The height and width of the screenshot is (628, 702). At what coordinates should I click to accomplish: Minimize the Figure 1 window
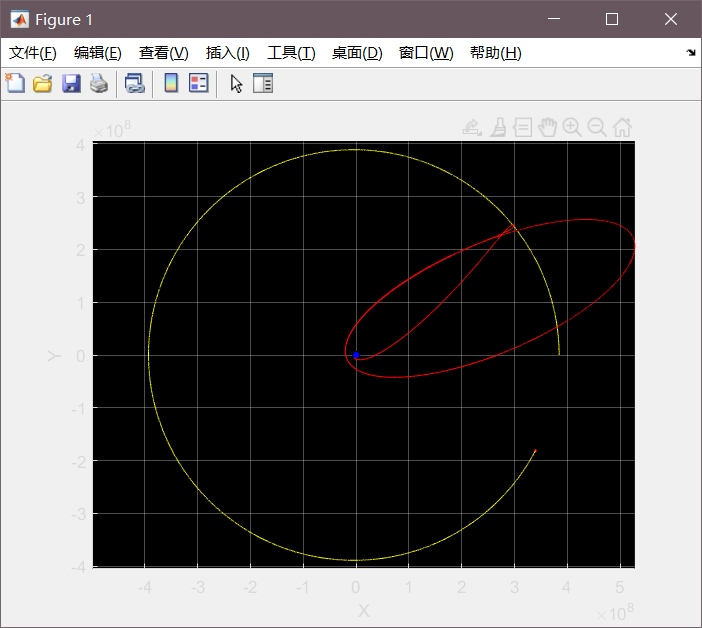(x=554, y=19)
